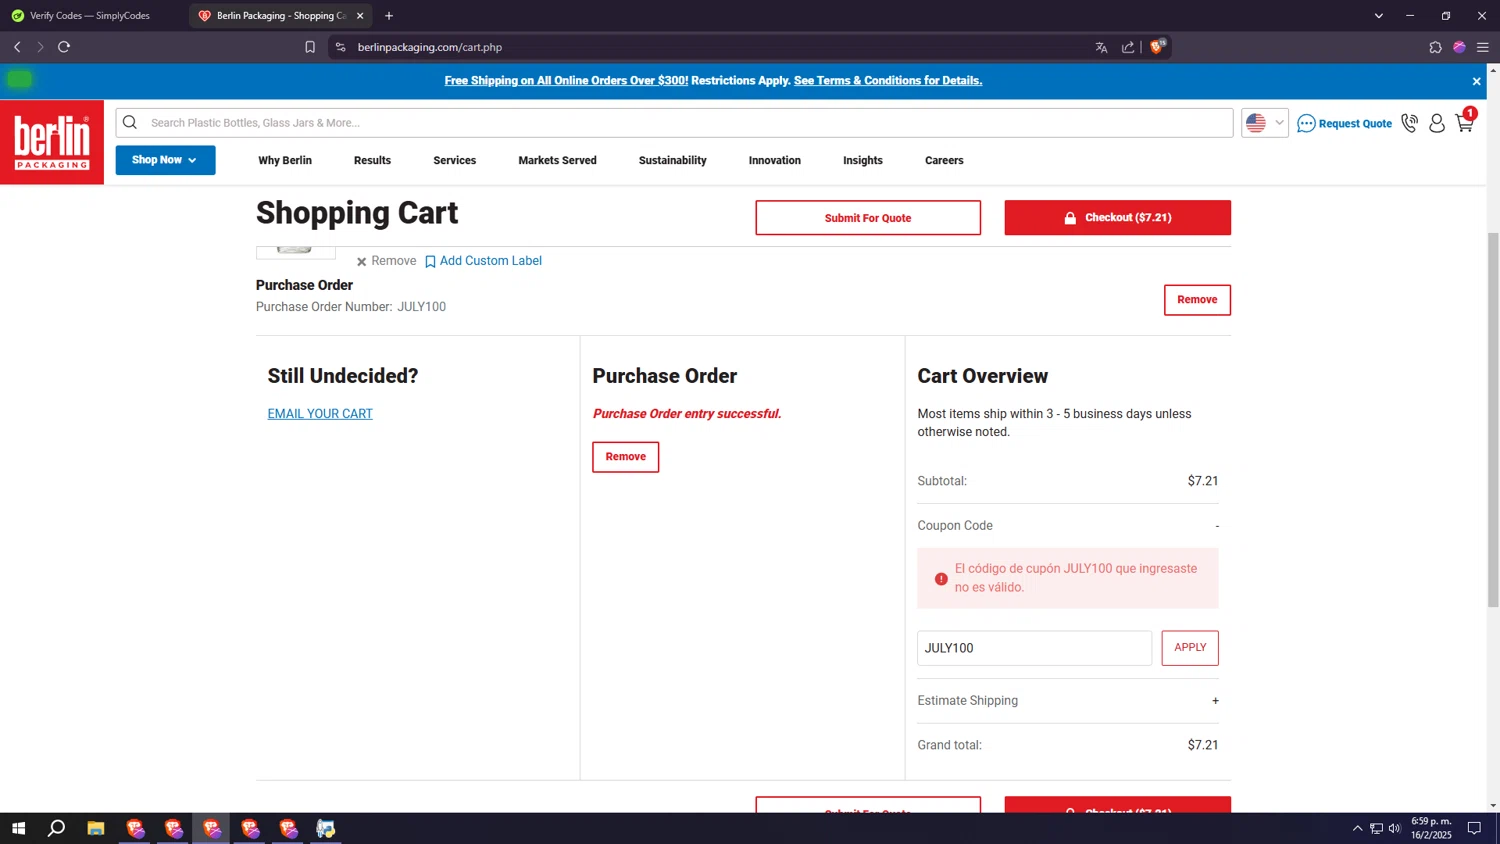Viewport: 1500px width, 844px height.
Task: Click EMAIL YOUR CART link
Action: click(x=320, y=414)
